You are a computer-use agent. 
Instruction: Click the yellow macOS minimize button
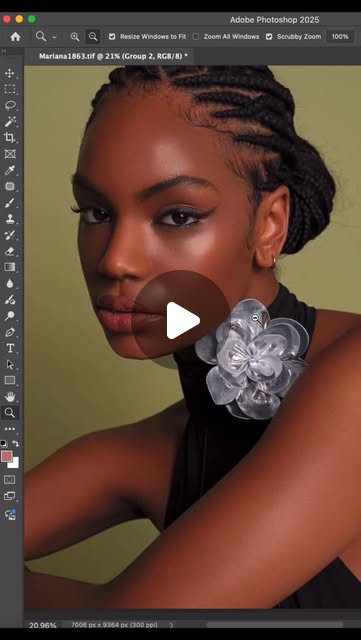[19, 19]
